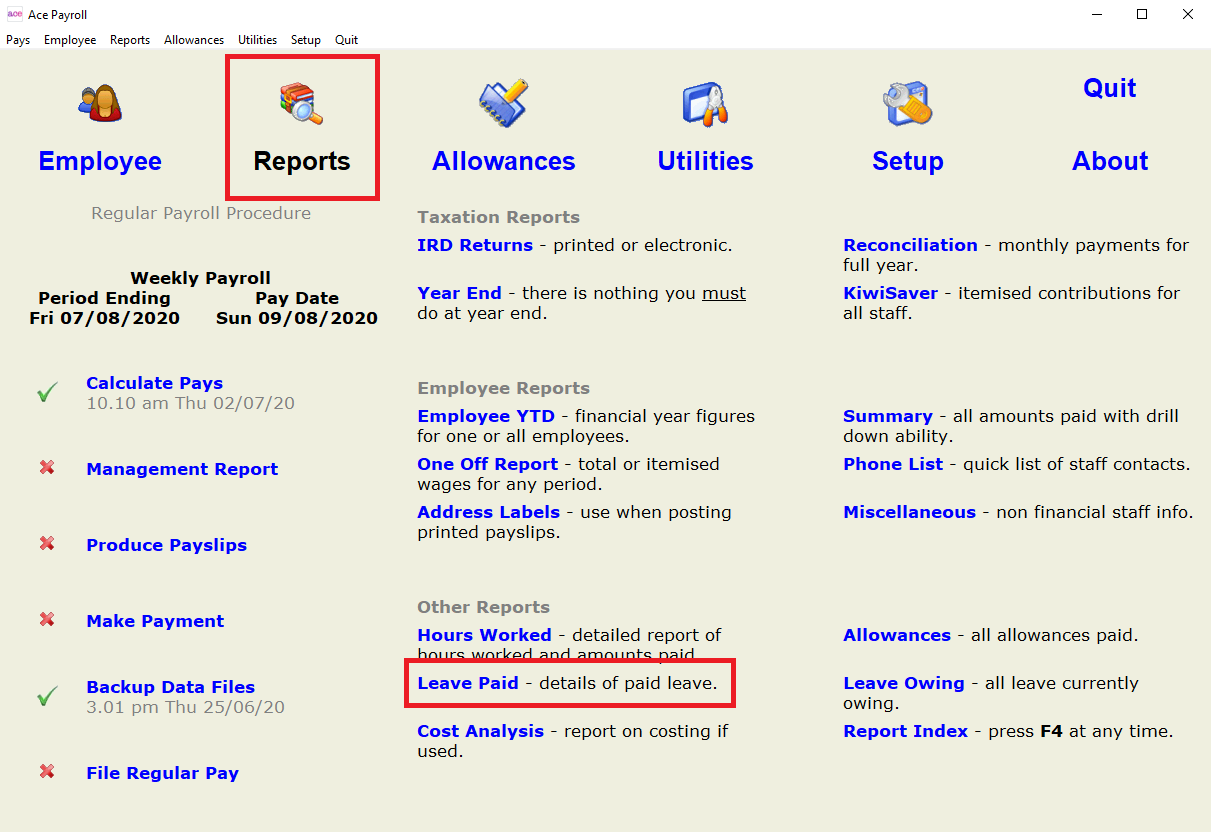1211x832 pixels.
Task: Open the Employee YTD report
Action: point(486,416)
